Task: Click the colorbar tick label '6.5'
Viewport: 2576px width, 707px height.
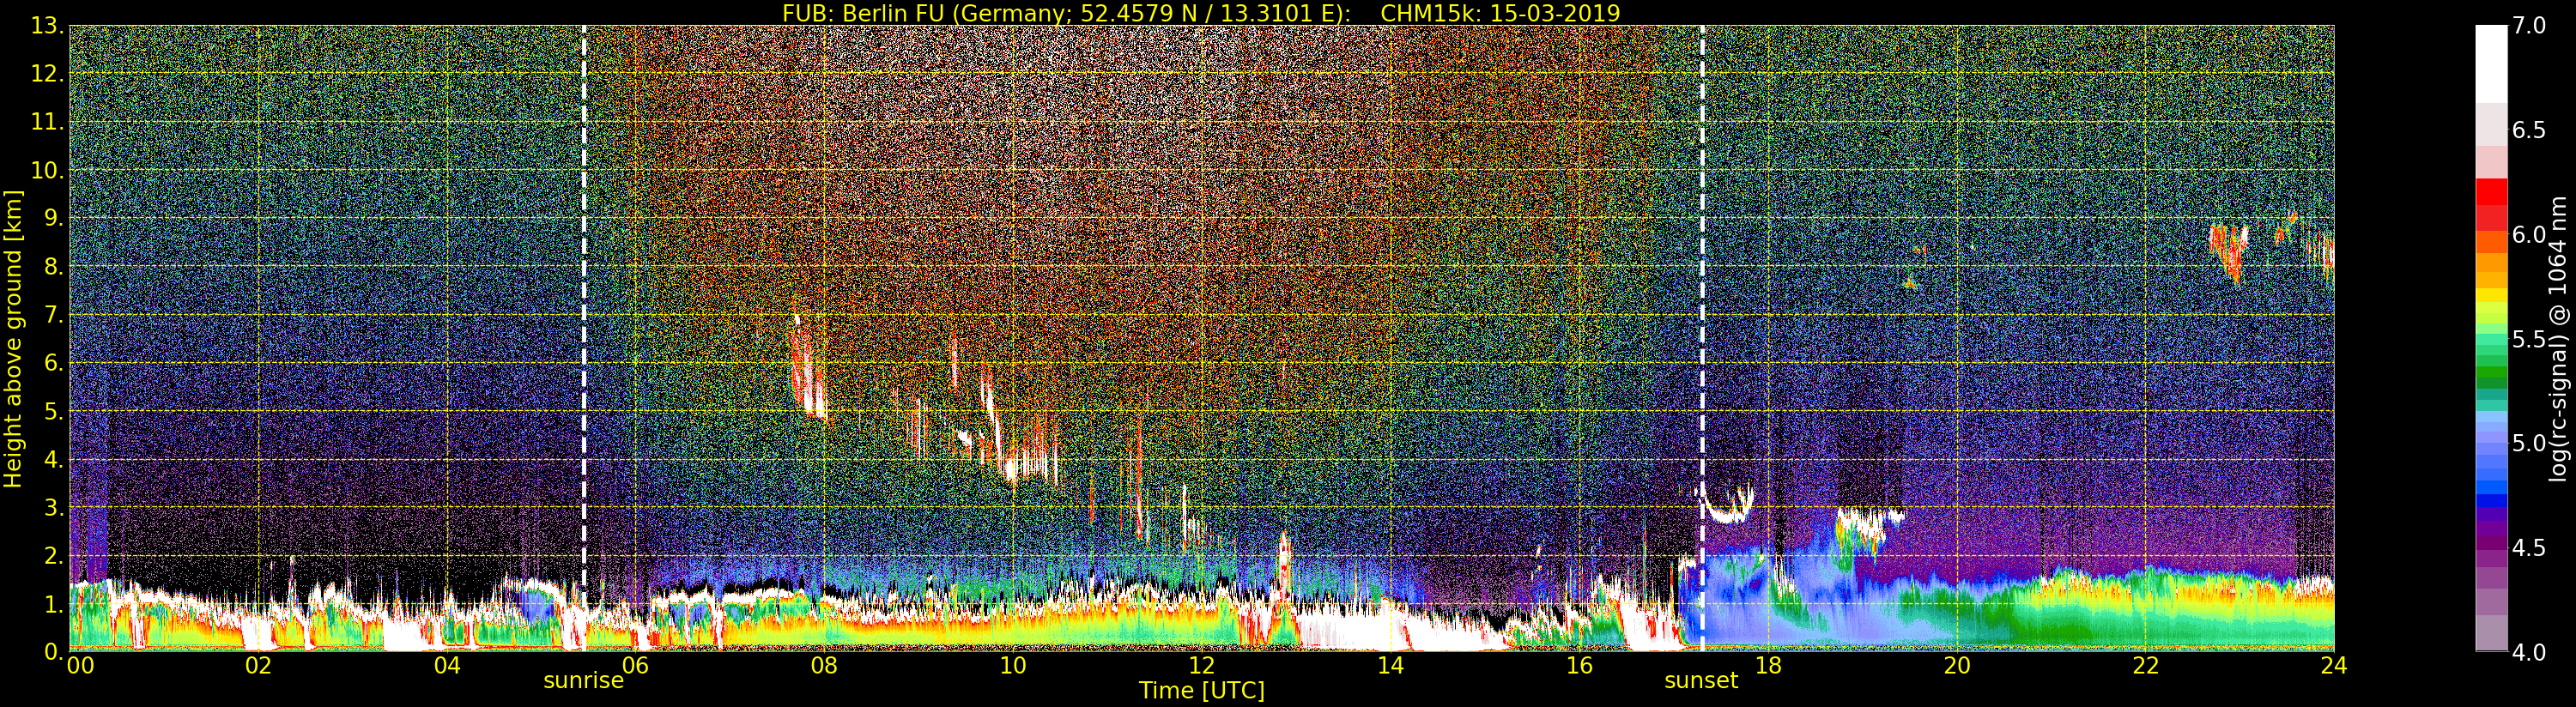Action: (2529, 130)
